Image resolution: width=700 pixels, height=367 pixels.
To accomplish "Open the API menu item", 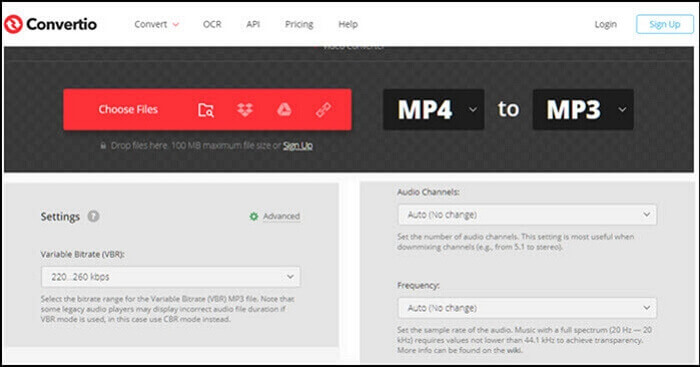I will pos(253,24).
